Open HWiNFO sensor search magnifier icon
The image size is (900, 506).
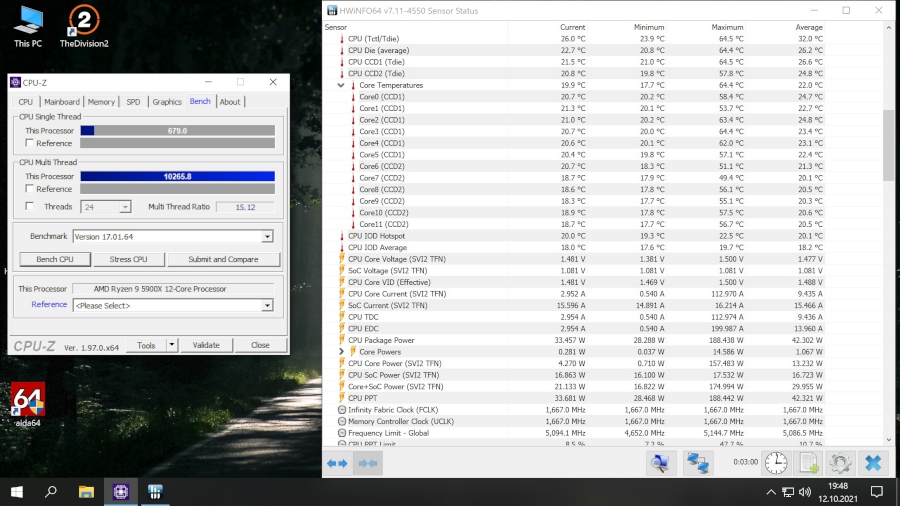660,463
